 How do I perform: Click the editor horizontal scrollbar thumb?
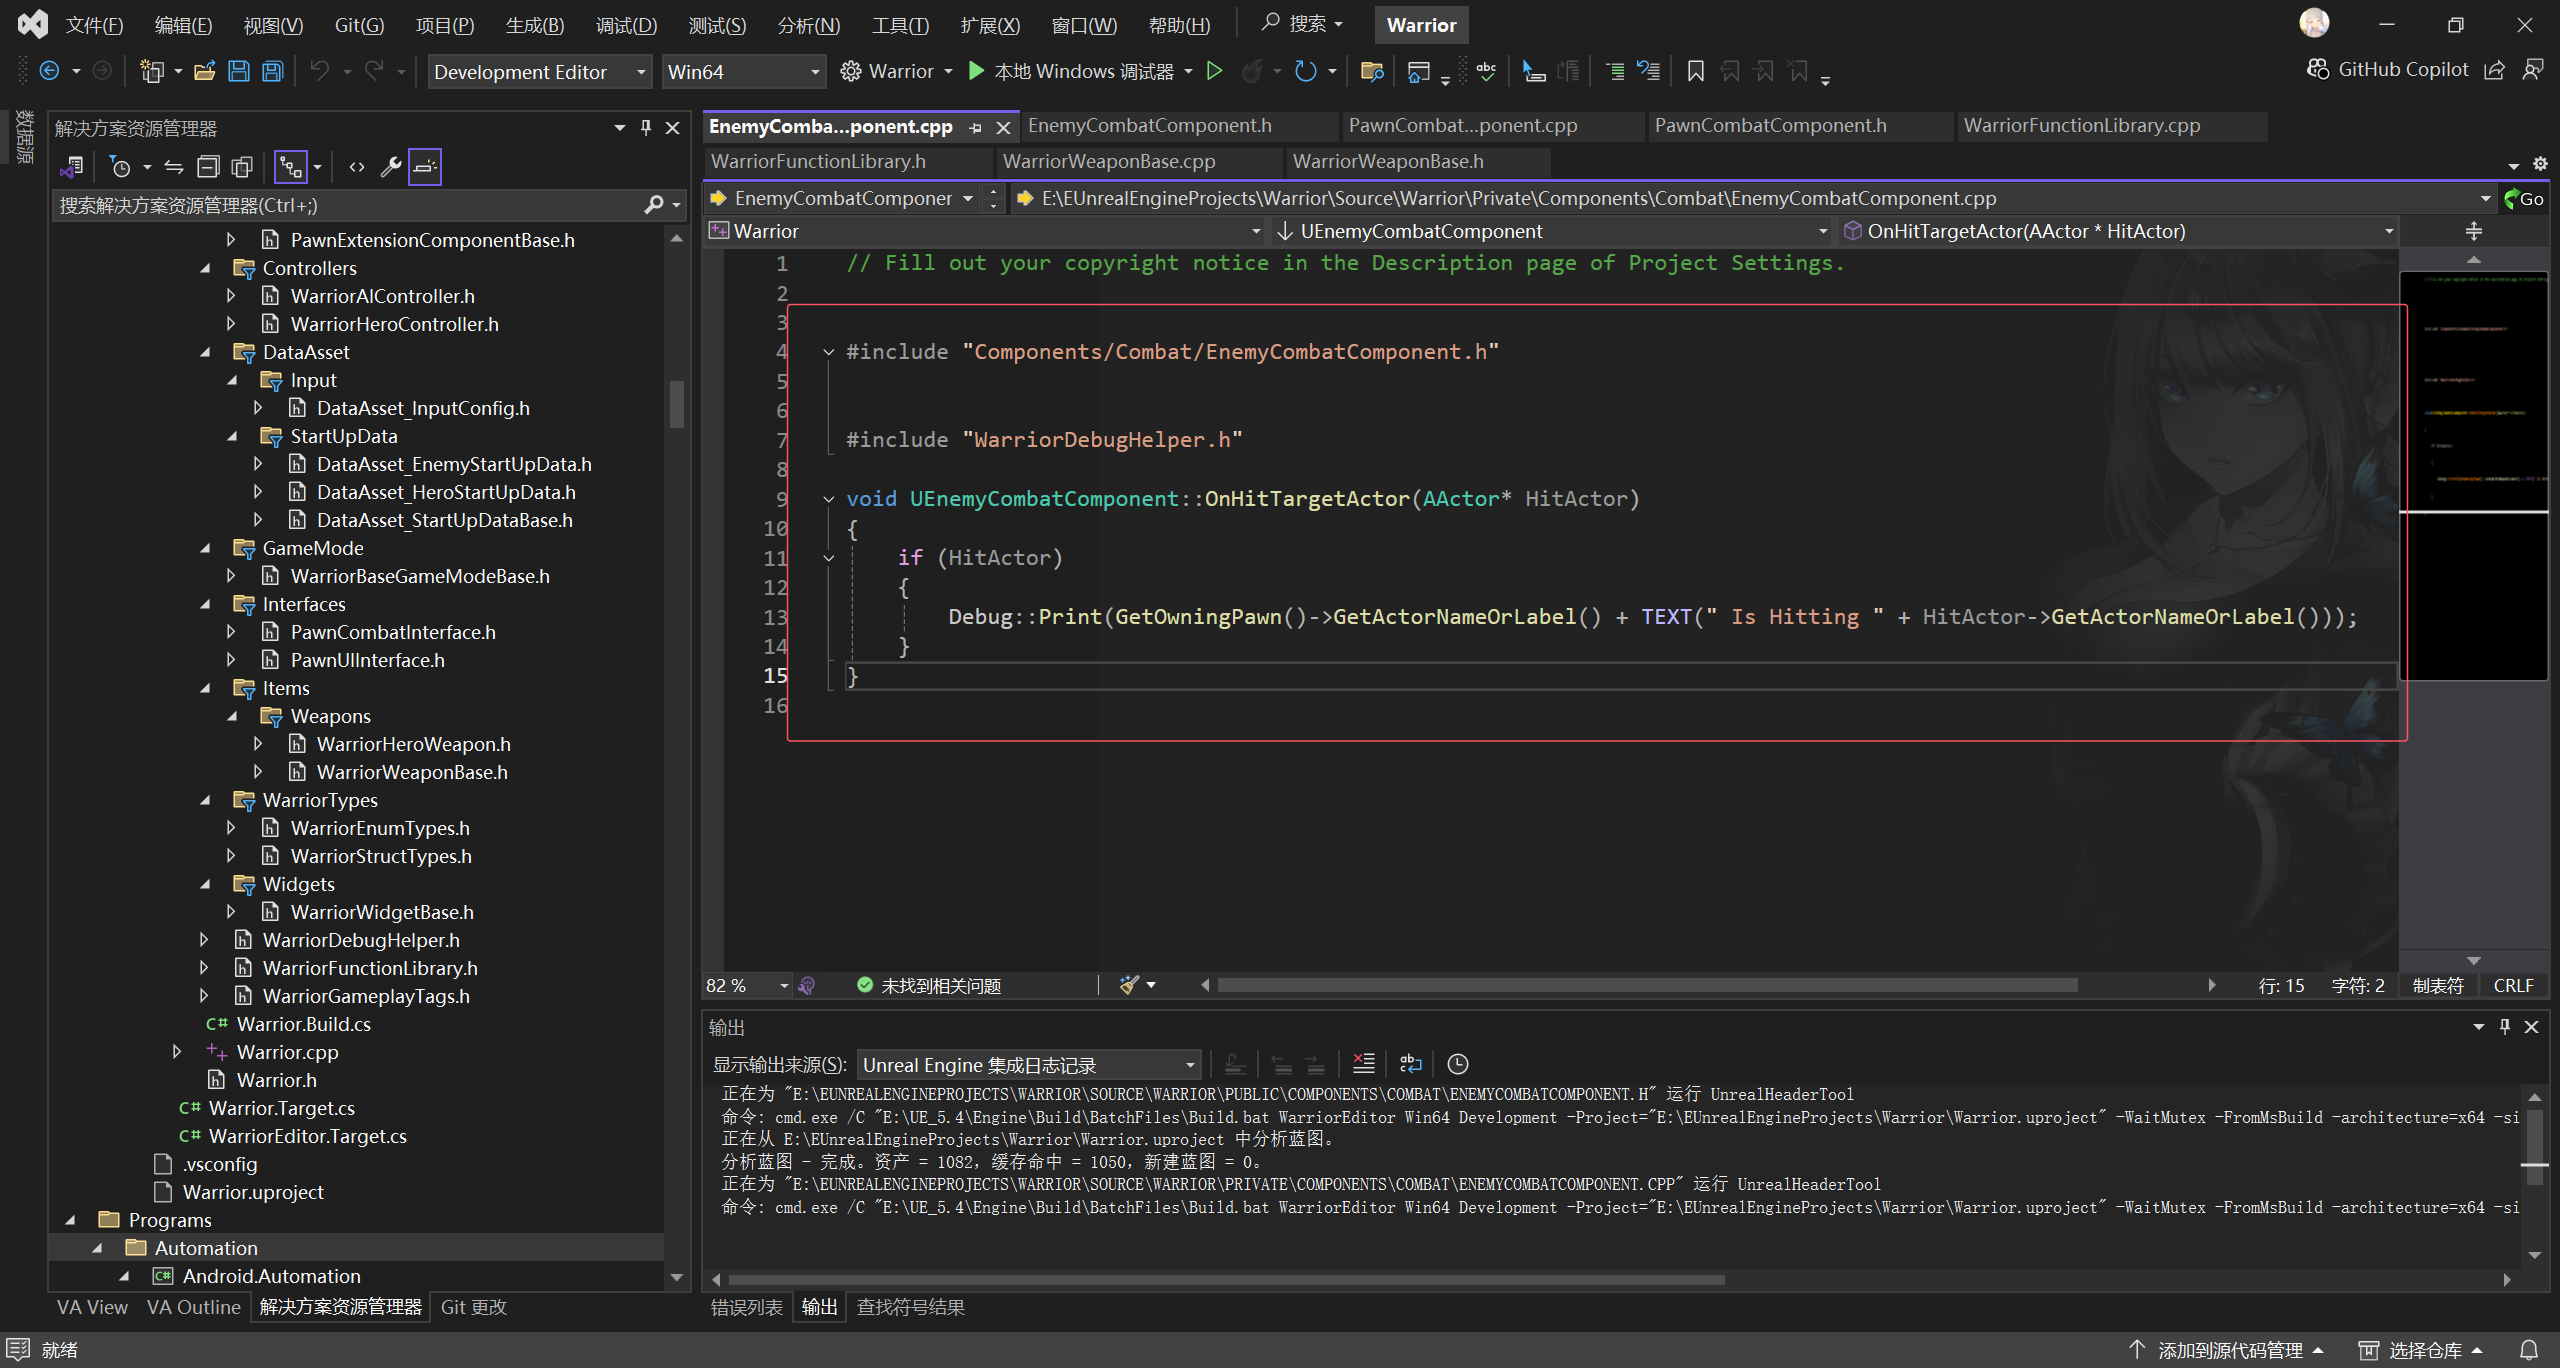click(x=1646, y=986)
